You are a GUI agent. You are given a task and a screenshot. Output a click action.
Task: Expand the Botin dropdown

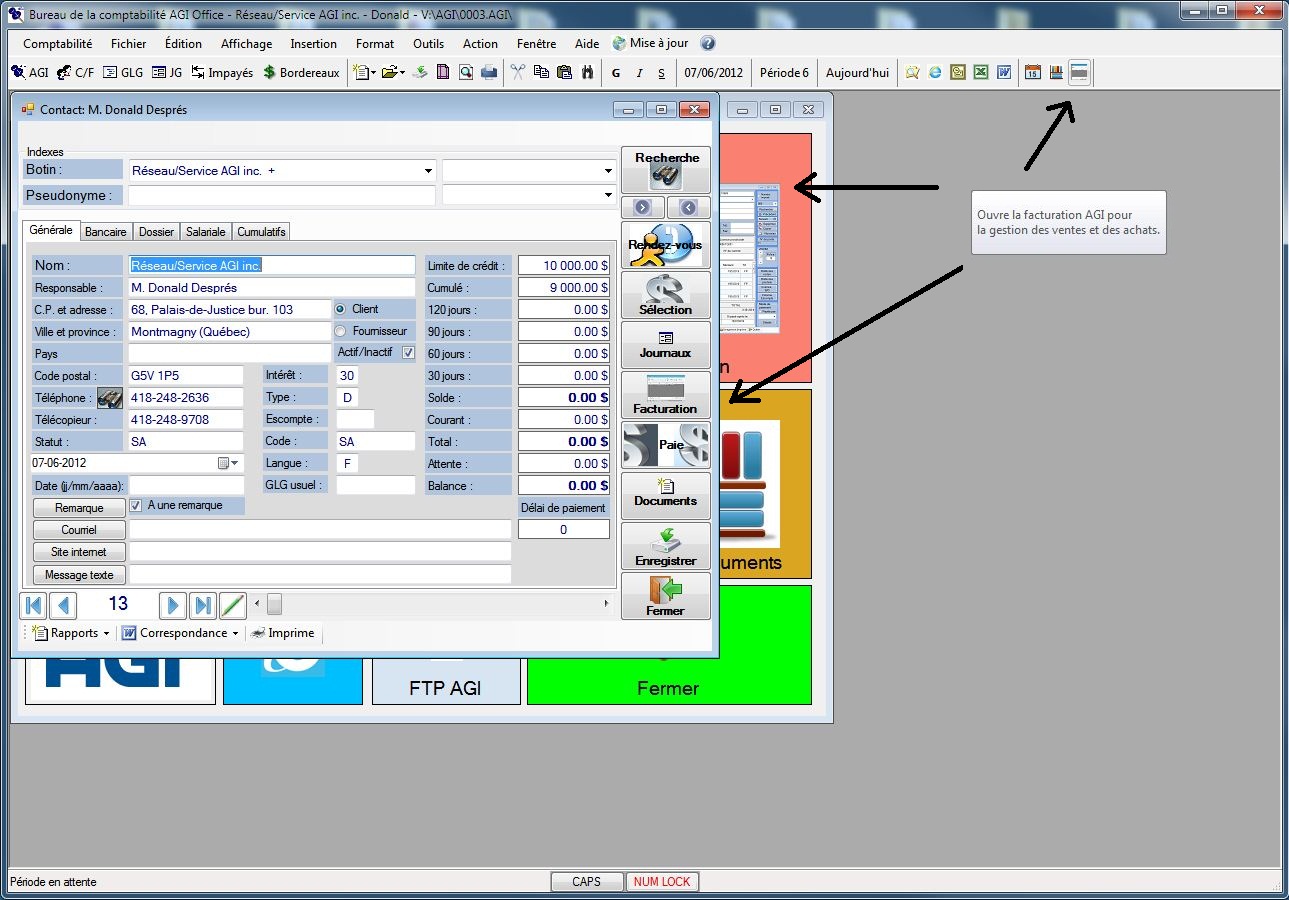tap(428, 171)
